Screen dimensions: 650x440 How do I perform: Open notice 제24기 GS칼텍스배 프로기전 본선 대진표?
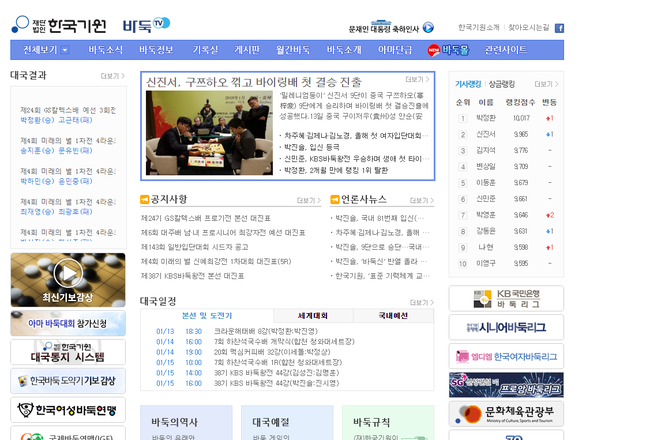pyautogui.click(x=206, y=218)
